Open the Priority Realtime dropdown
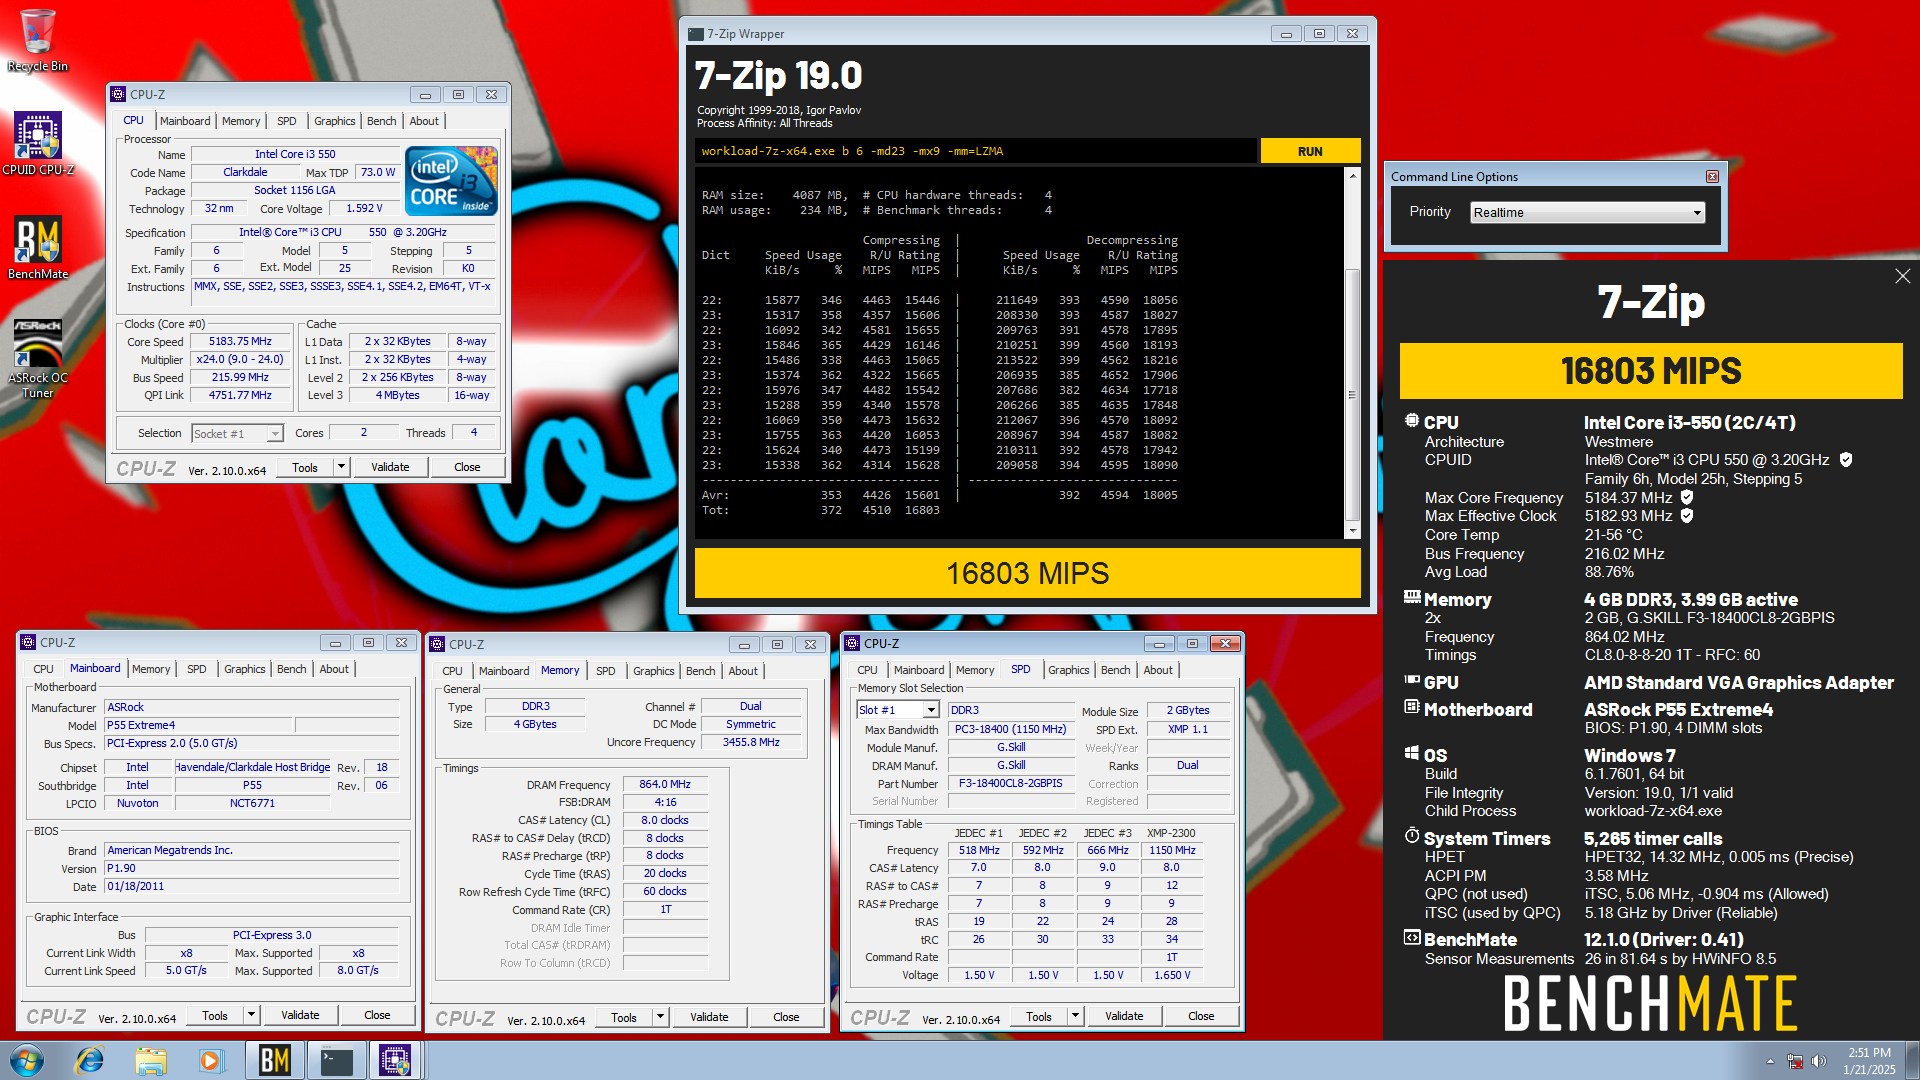Viewport: 1920px width, 1080px height. pos(1587,213)
